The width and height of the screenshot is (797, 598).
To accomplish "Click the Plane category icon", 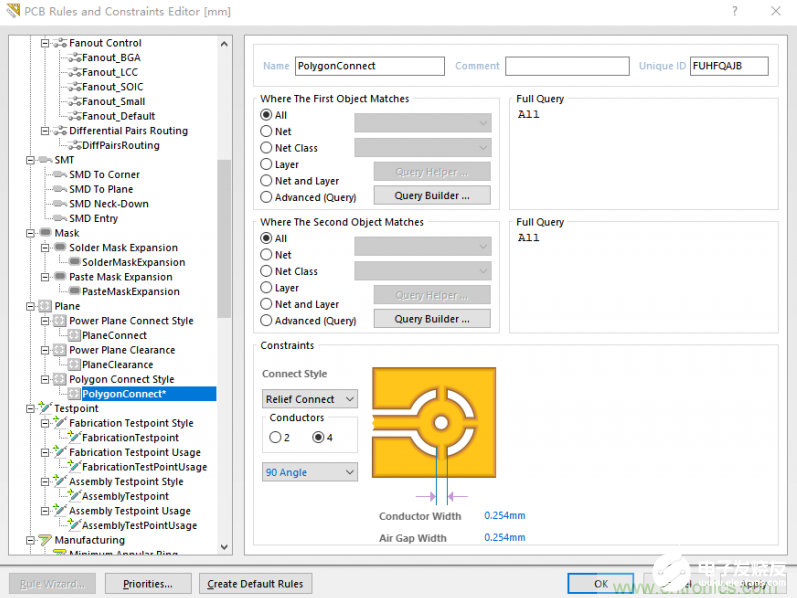I will (46, 306).
